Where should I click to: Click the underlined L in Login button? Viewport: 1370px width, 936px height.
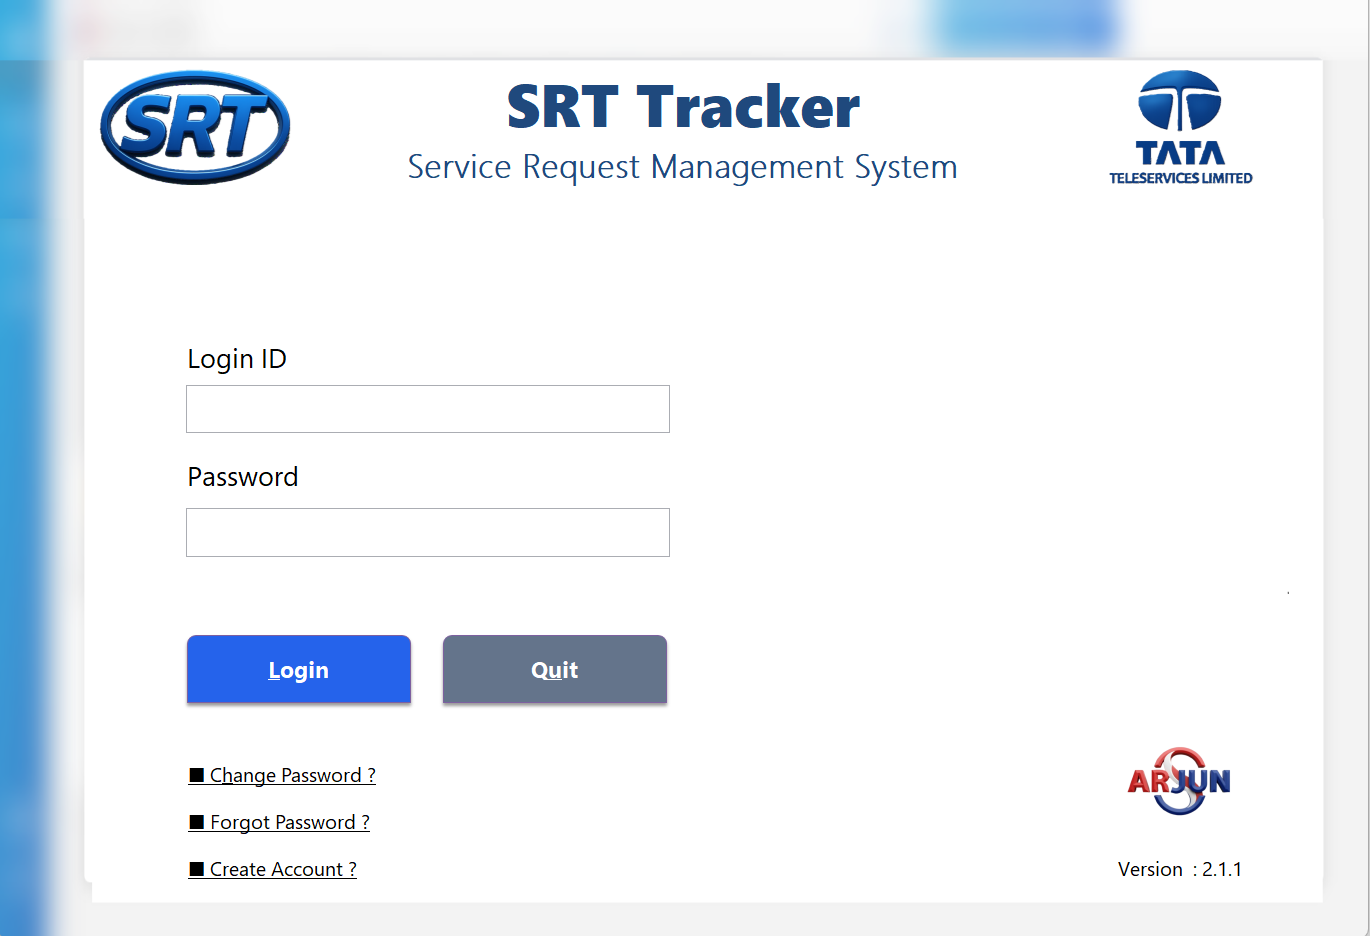click(274, 669)
